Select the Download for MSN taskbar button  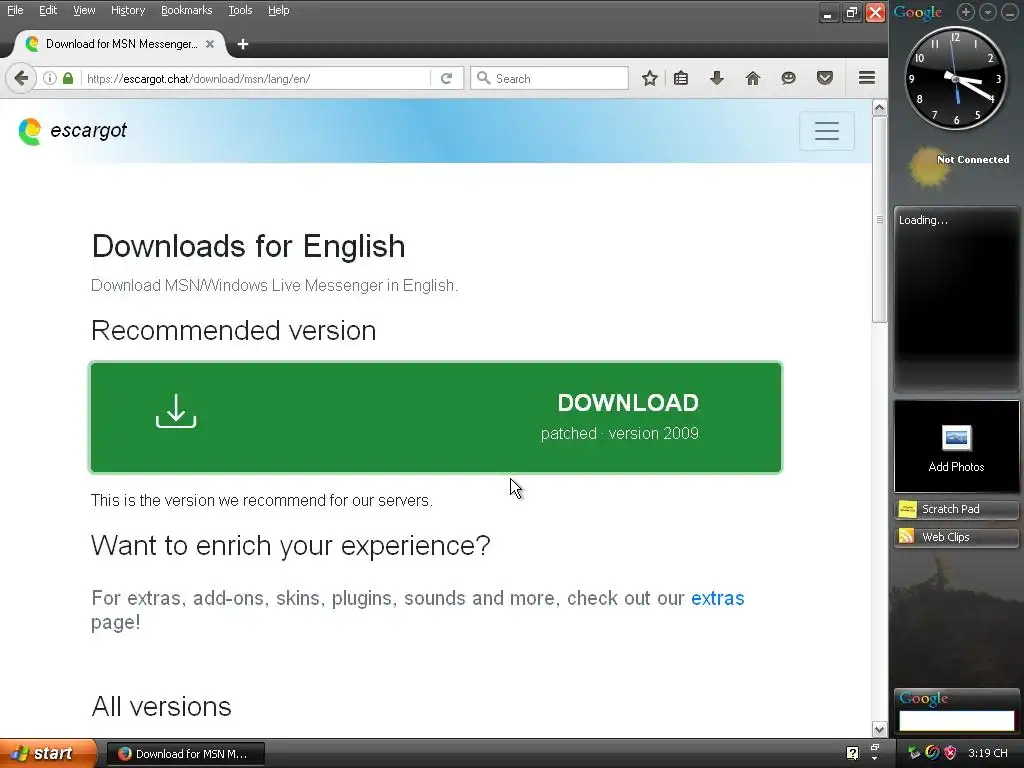click(x=185, y=754)
